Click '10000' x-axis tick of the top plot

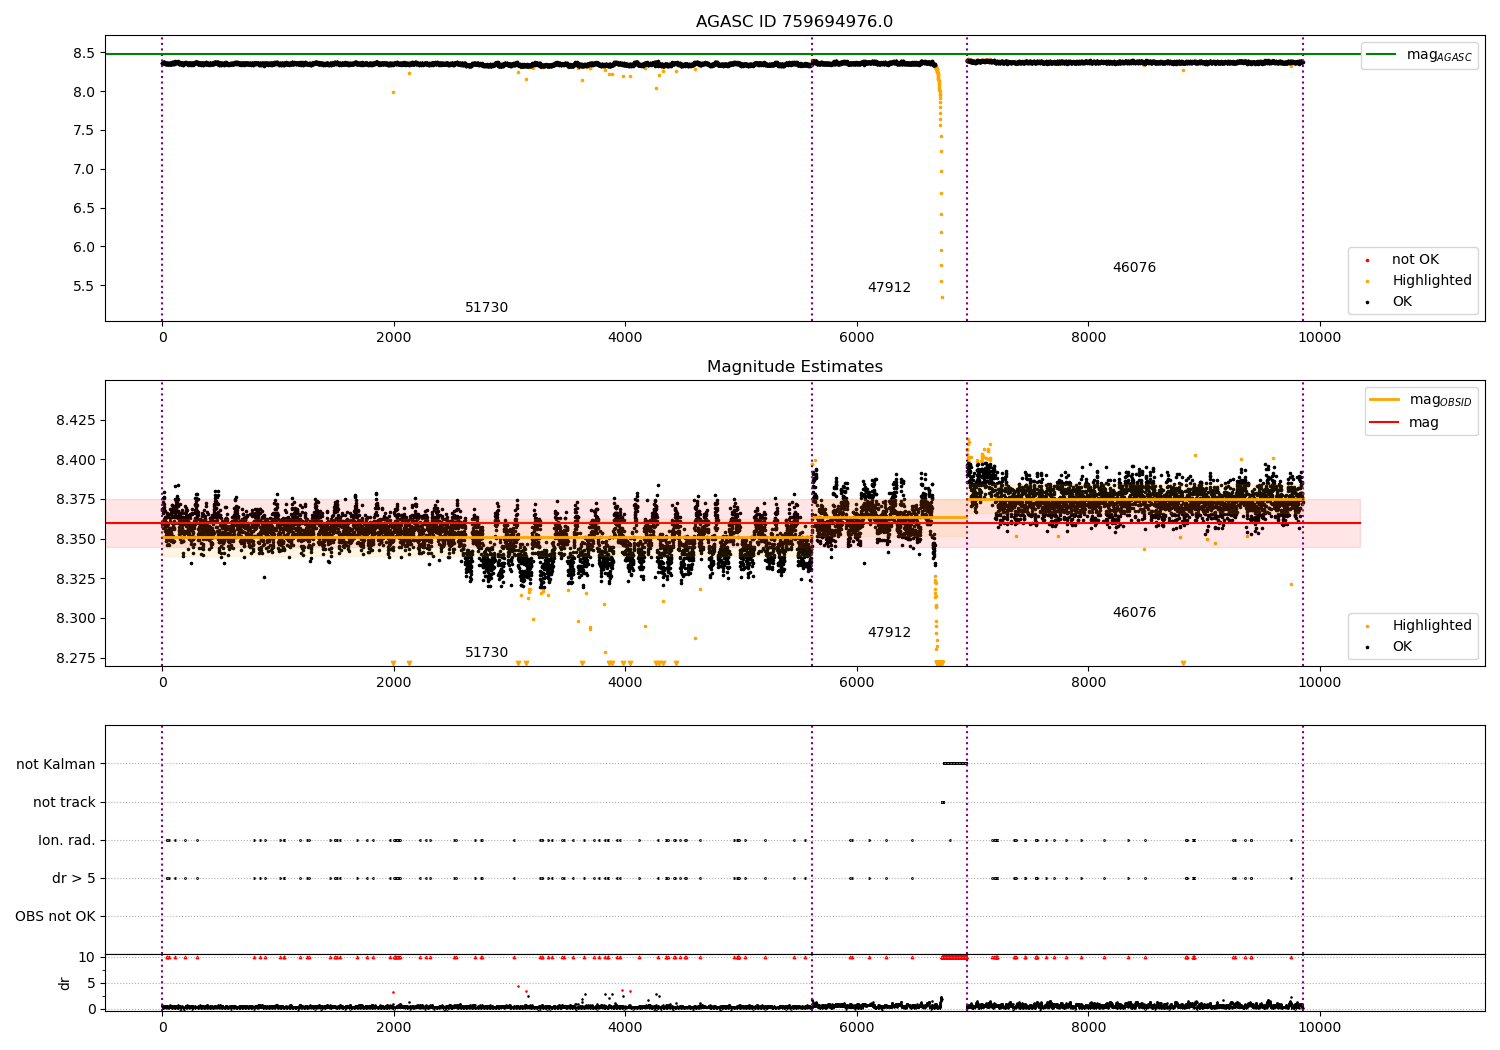point(1319,338)
